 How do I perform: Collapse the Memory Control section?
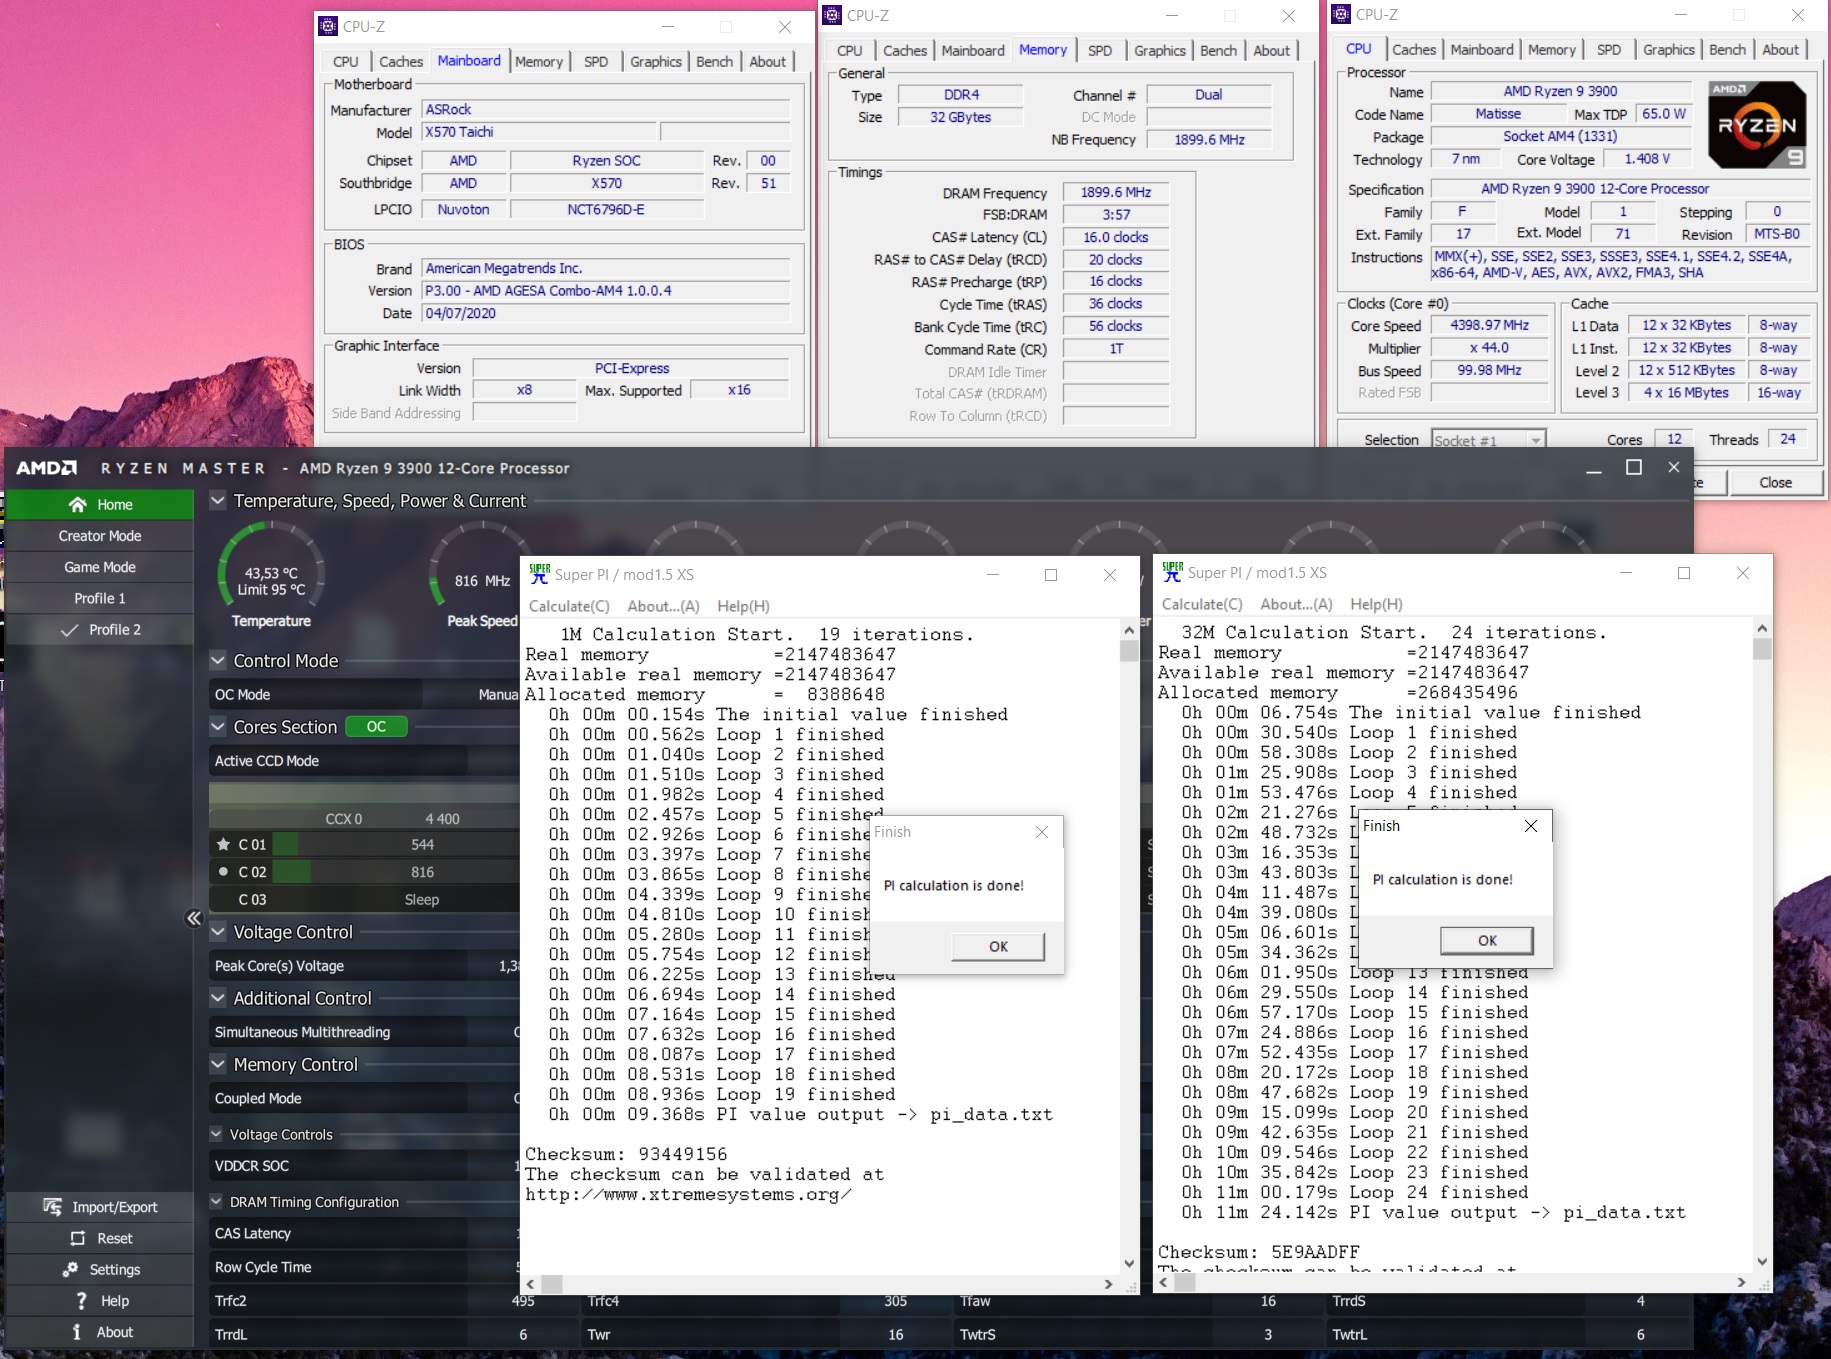pyautogui.click(x=217, y=1064)
